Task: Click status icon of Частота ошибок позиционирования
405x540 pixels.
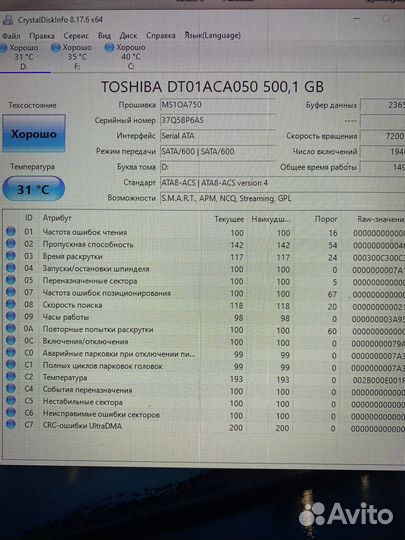Action: [x=11, y=292]
